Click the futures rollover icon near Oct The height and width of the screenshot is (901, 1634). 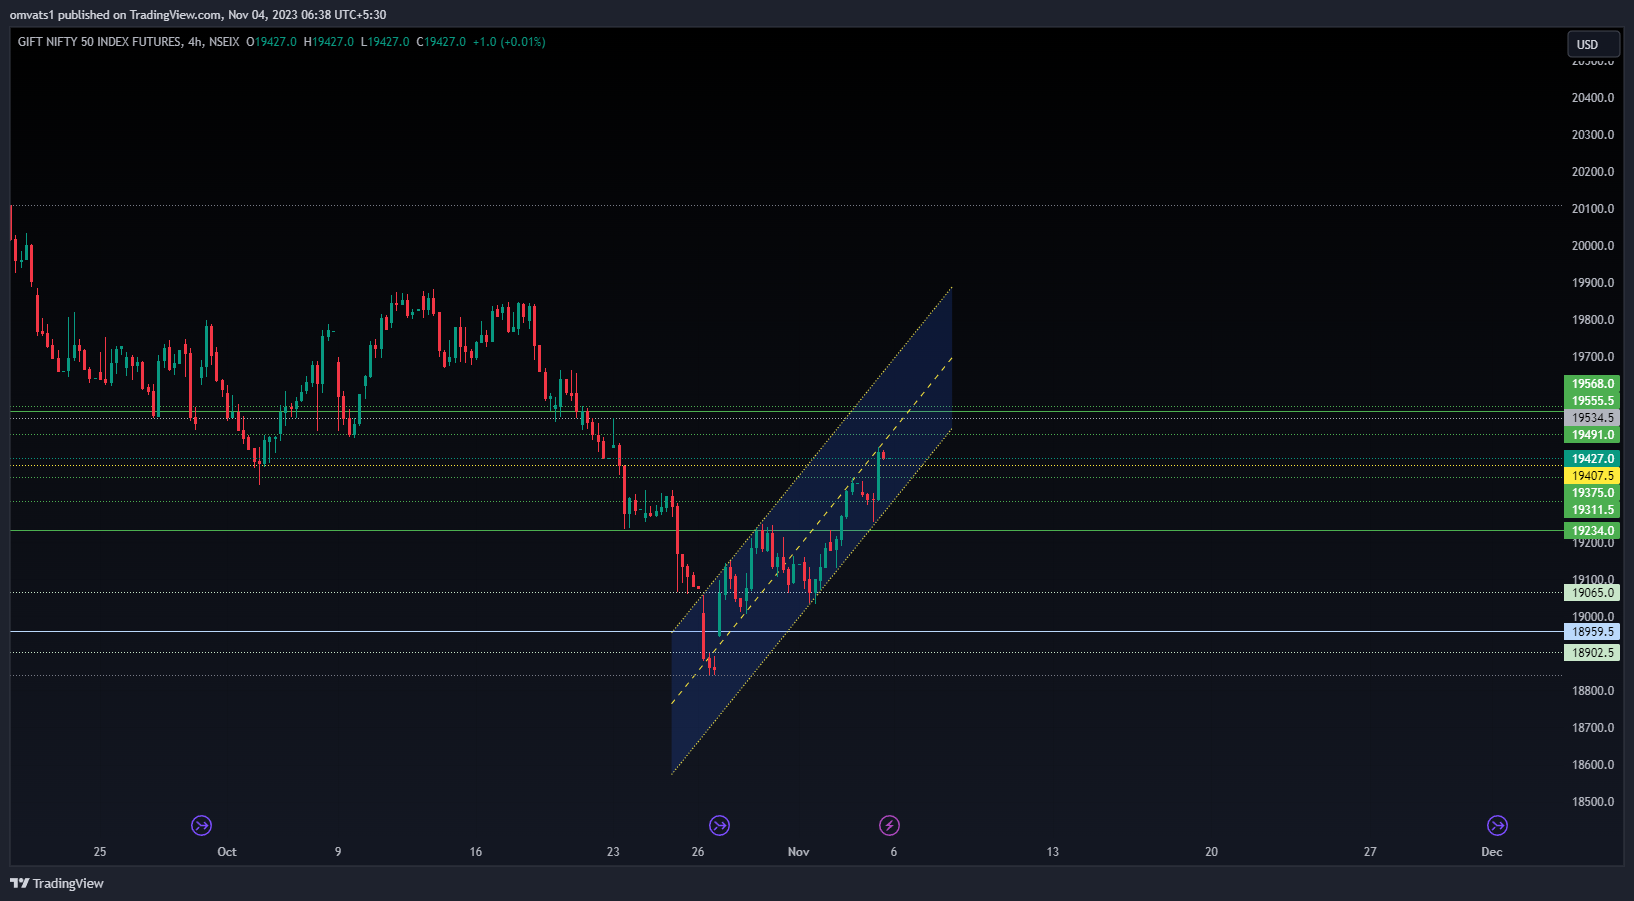(x=202, y=825)
